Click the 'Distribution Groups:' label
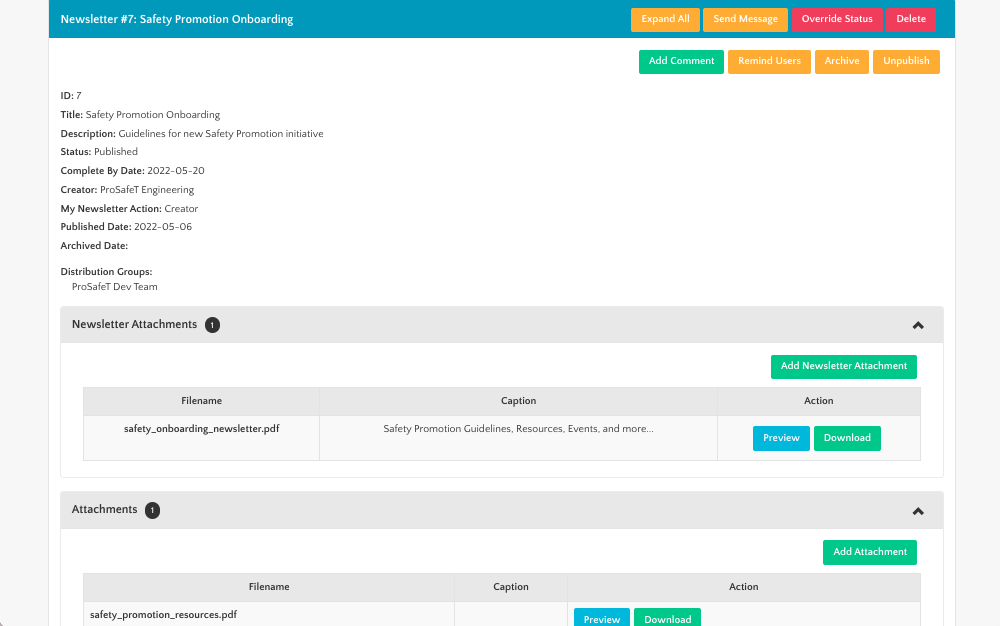The image size is (1000, 626). tap(107, 272)
